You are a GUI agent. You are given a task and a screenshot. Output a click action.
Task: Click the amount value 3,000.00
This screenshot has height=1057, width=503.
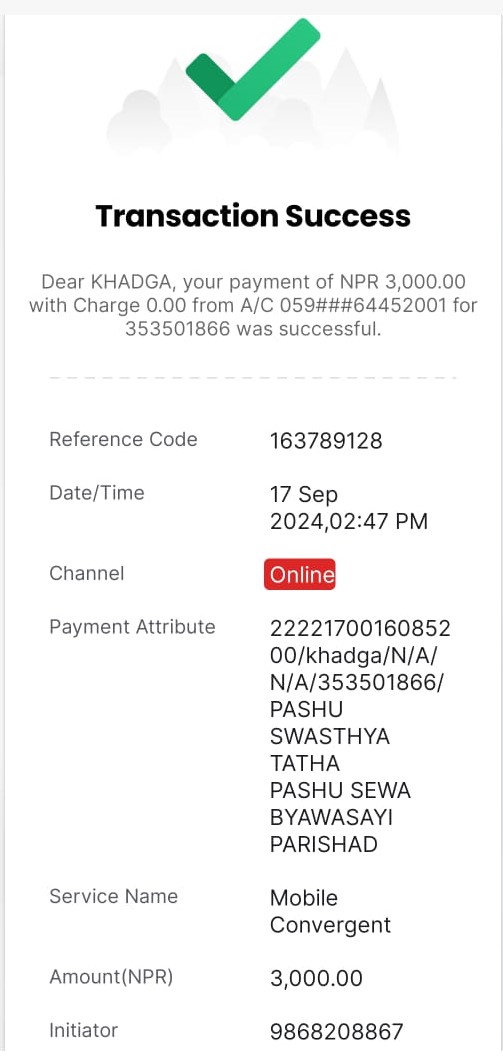316,978
